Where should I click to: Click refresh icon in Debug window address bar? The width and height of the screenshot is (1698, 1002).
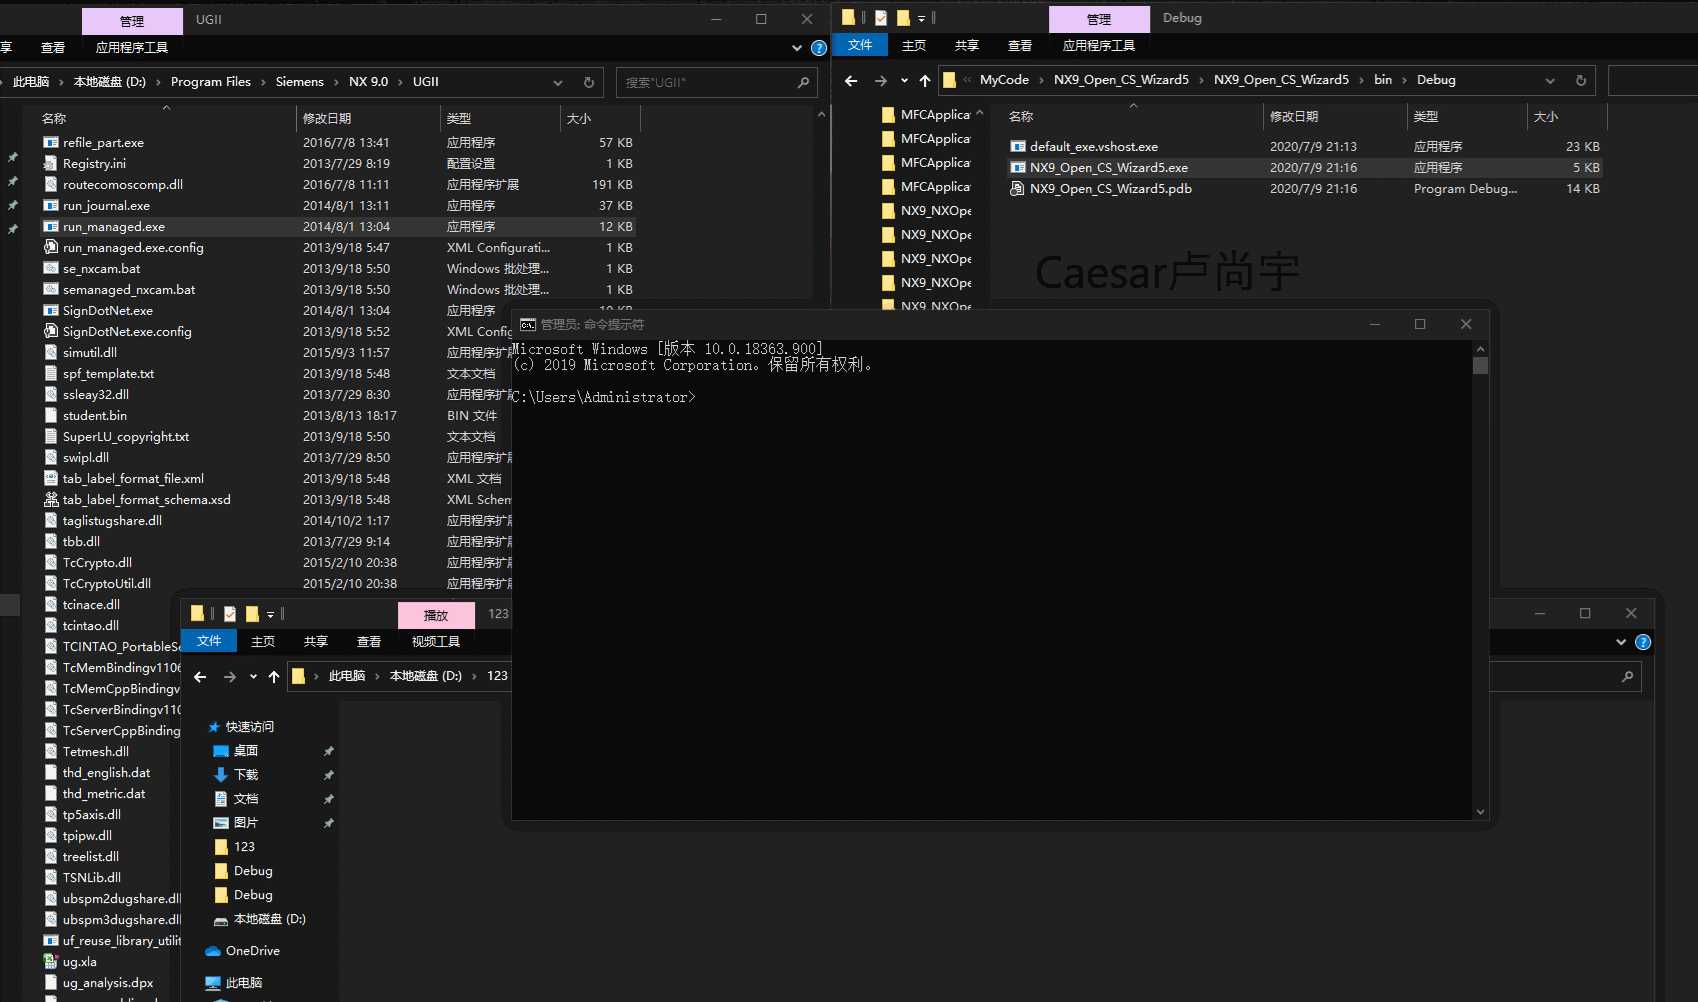tap(1581, 81)
